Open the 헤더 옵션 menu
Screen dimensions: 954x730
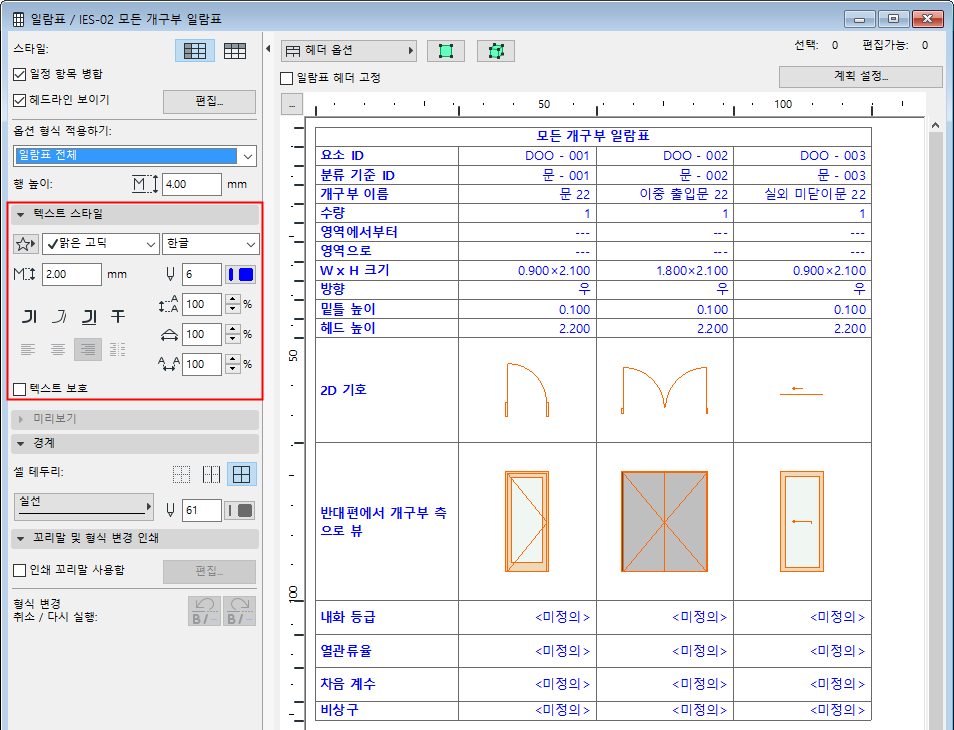348,50
